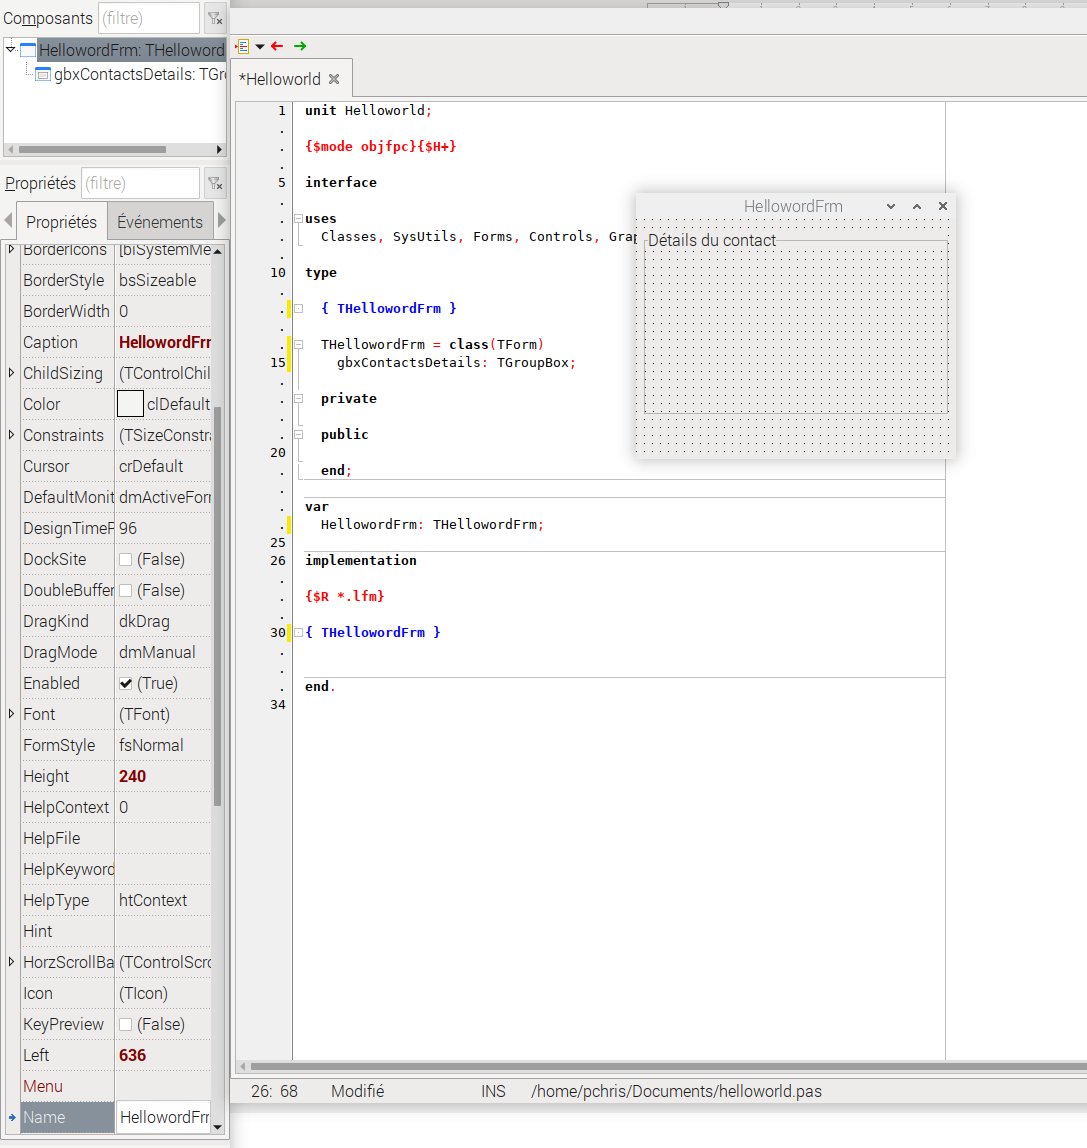
Task: Collapse the HellowordFrm tree node
Action: coord(11,49)
